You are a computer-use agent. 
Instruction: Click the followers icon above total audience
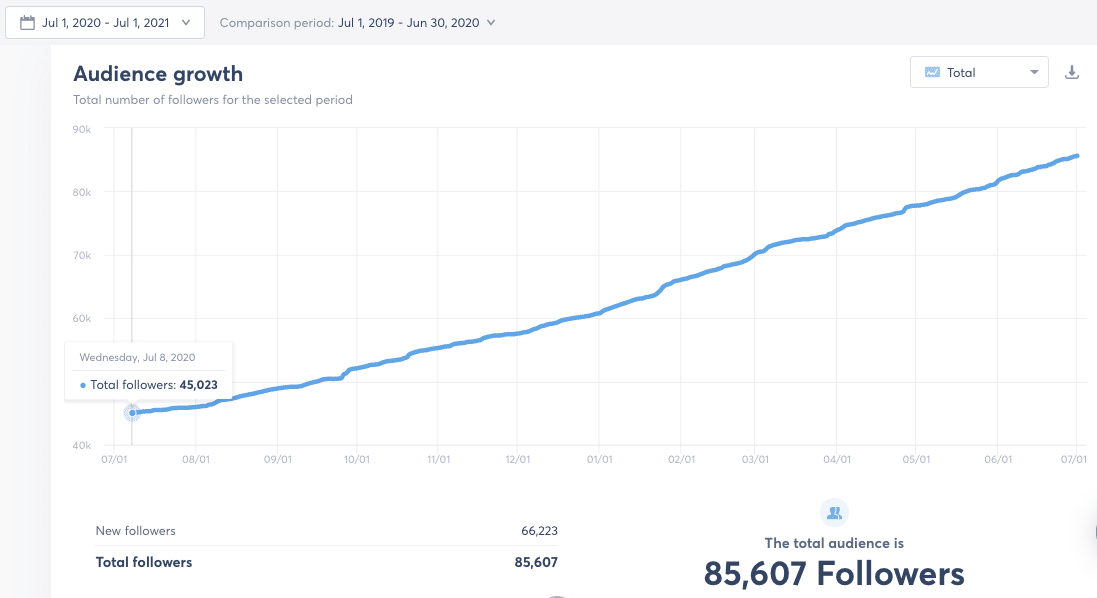click(834, 513)
